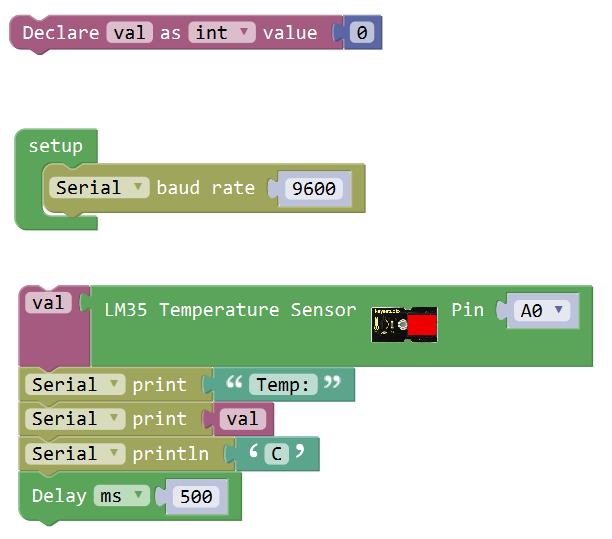Edit the 0 value in Declare block

pos(362,32)
